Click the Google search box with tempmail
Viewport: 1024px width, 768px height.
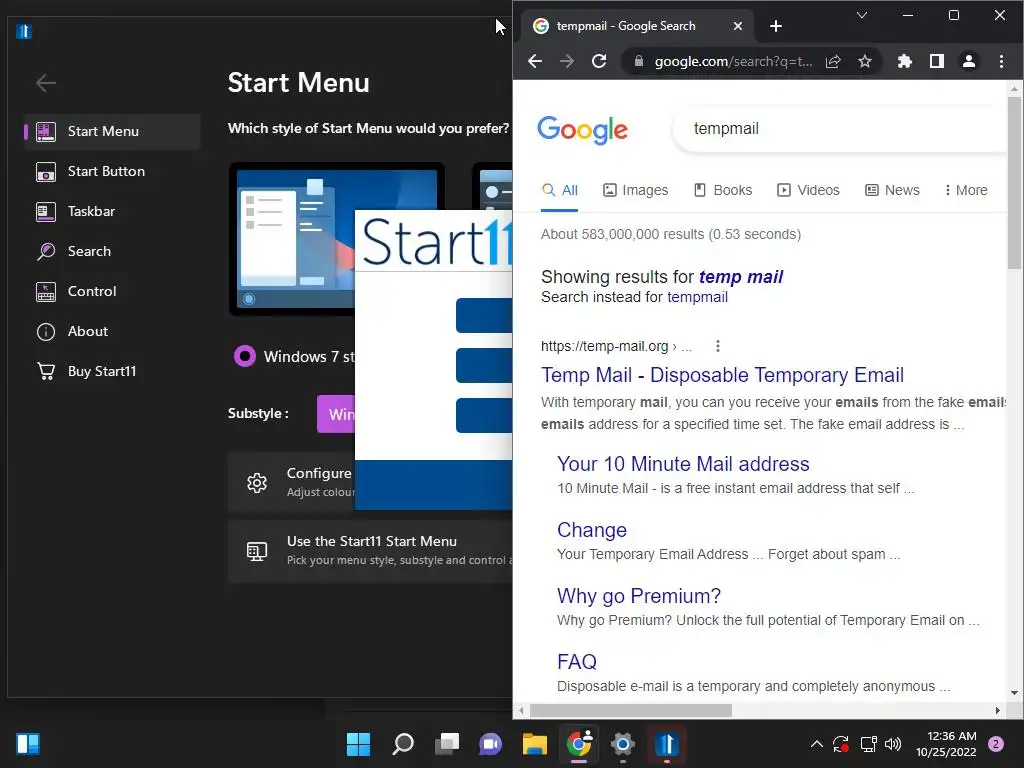[839, 129]
